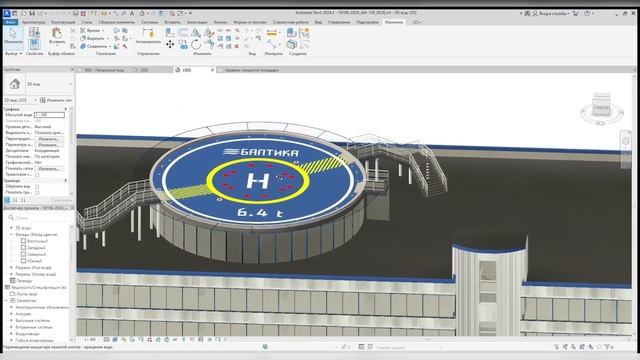
Task: Switch to the Управление ribbon tab
Action: [339, 22]
